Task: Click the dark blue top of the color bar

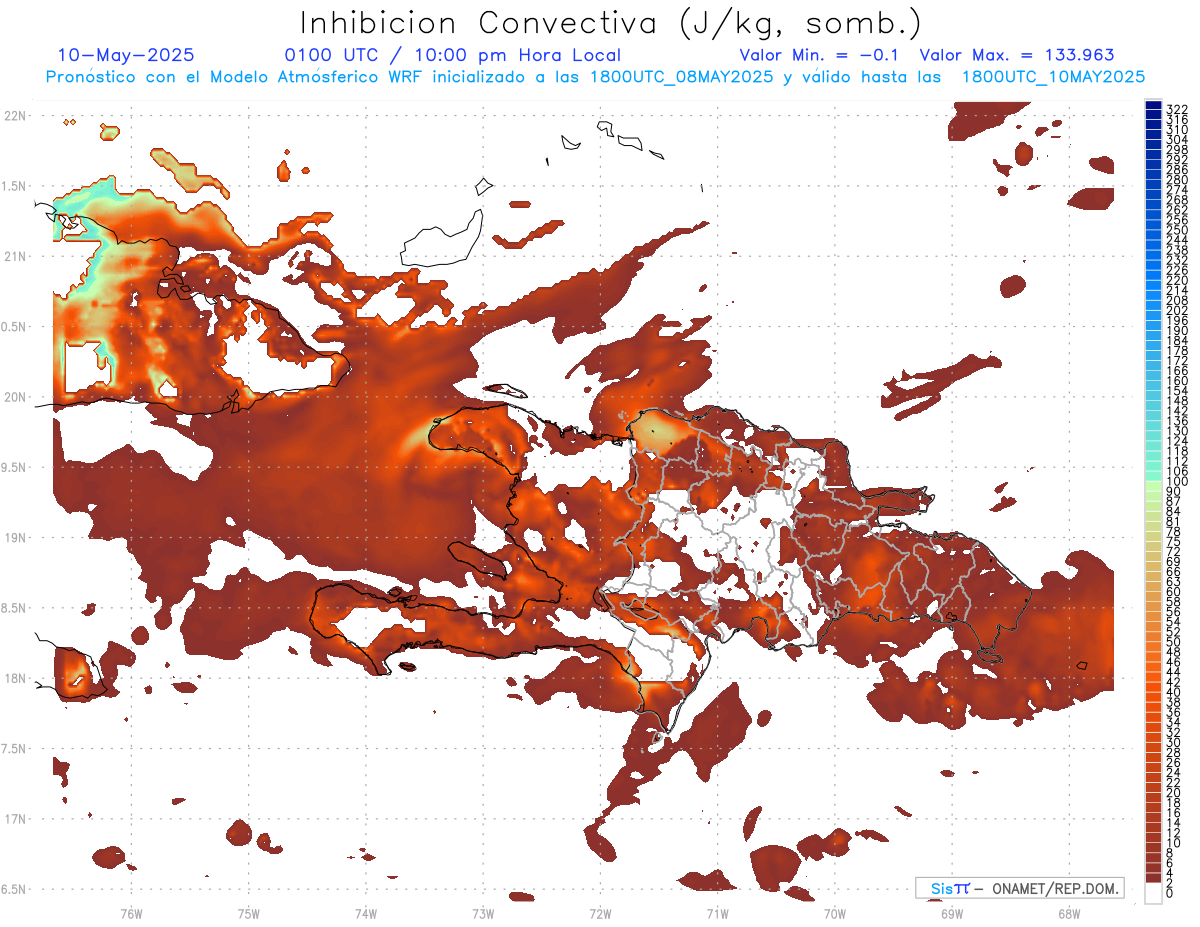Action: click(x=1154, y=106)
